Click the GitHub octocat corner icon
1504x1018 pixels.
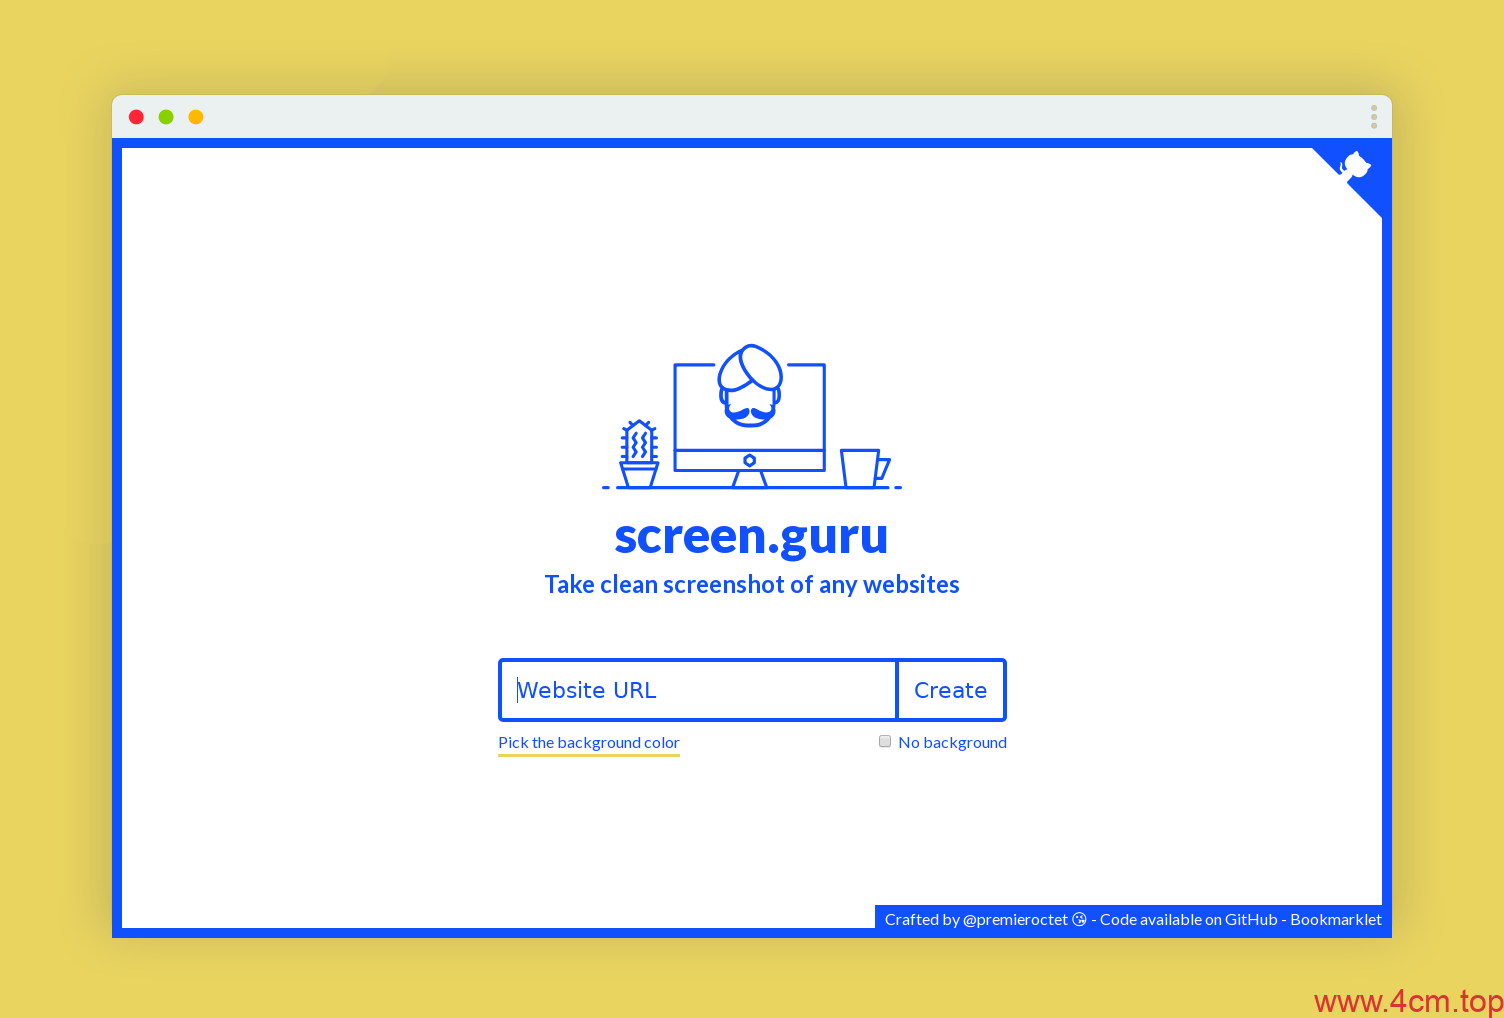pyautogui.click(x=1356, y=168)
